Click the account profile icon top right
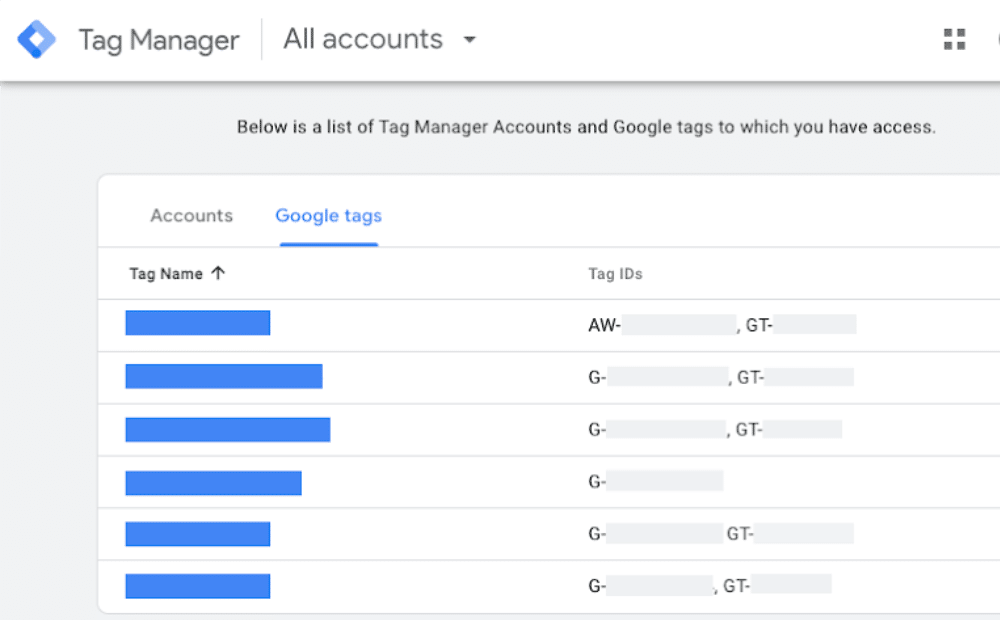 (996, 39)
